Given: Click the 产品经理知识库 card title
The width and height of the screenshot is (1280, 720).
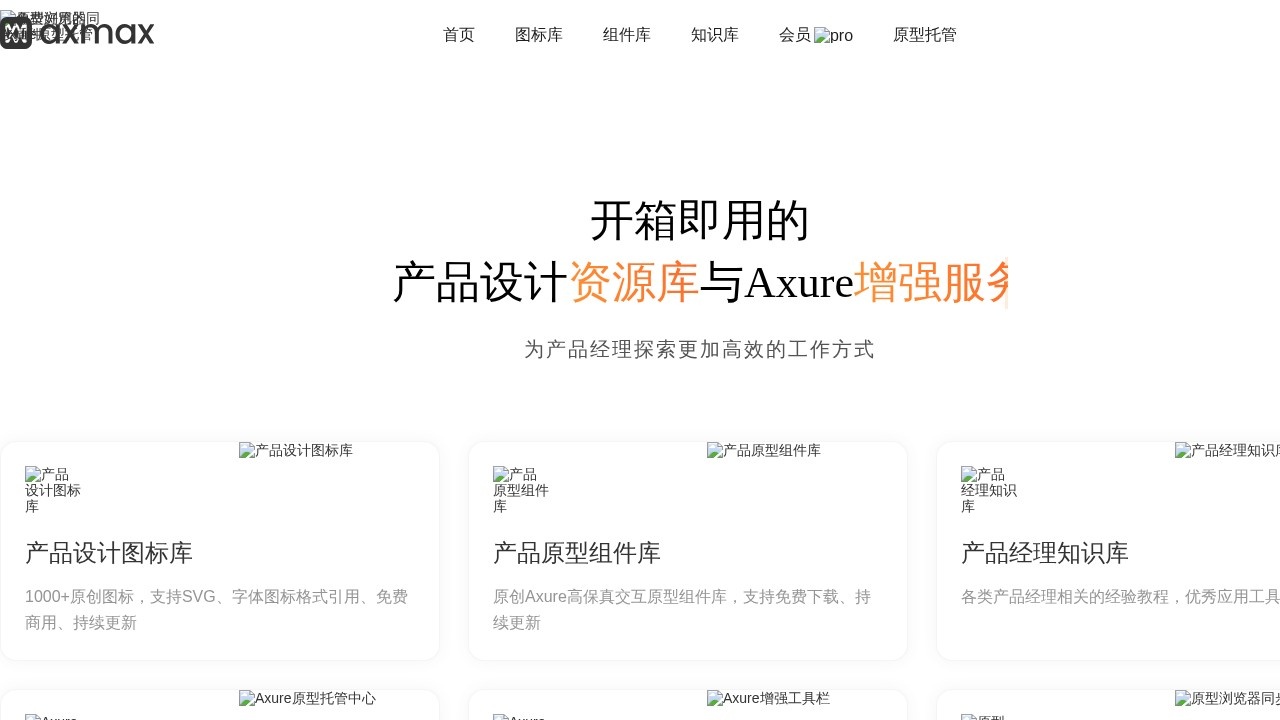Looking at the screenshot, I should pos(1044,553).
